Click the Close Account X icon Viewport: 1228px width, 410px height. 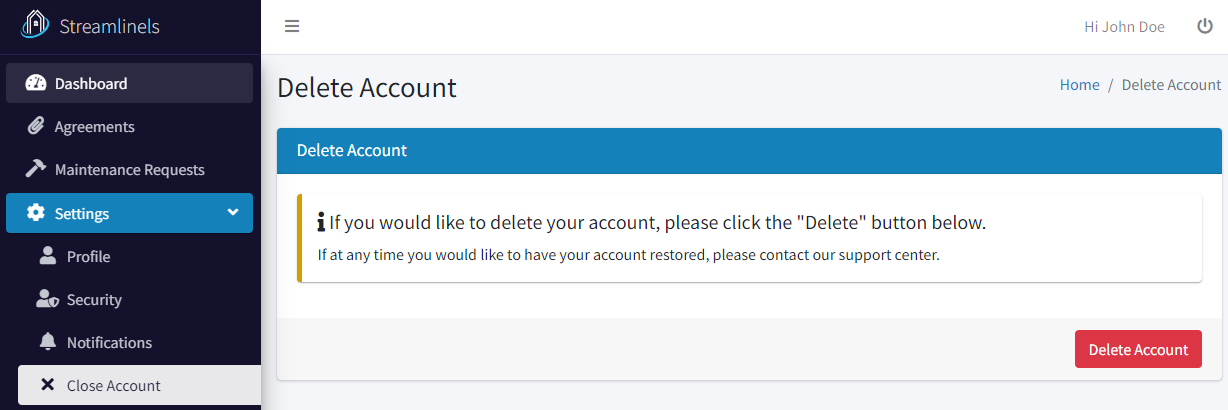click(x=47, y=385)
